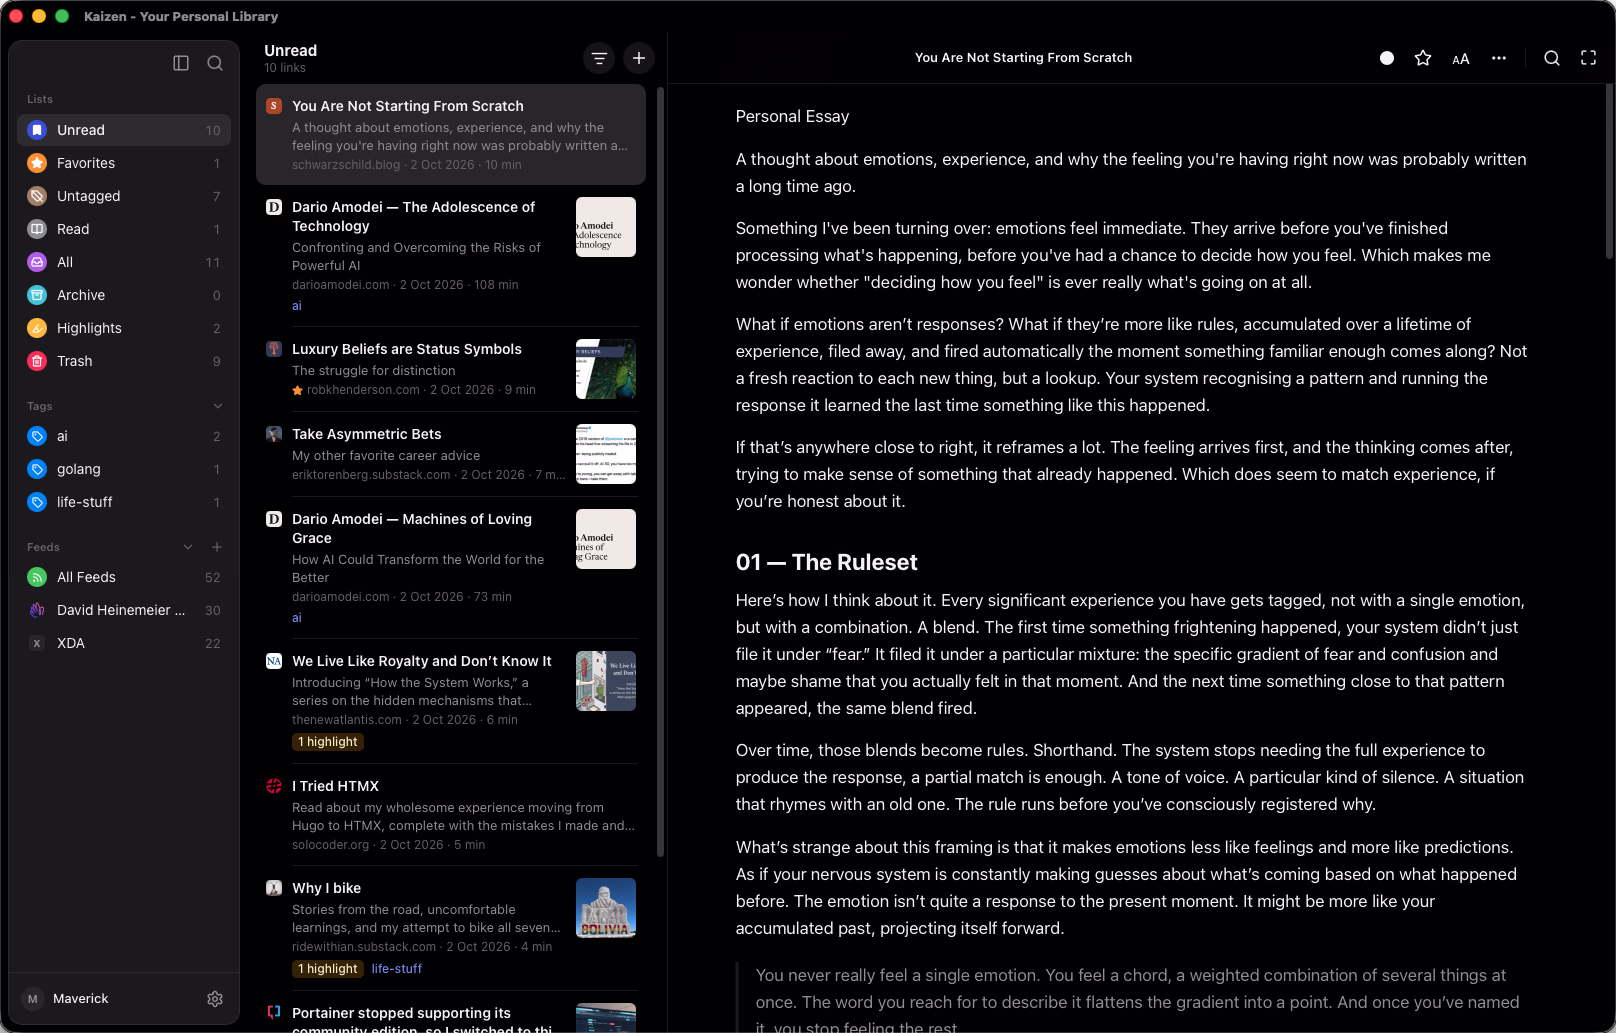Open text appearance AA settings
1616x1033 pixels.
pyautogui.click(x=1461, y=59)
